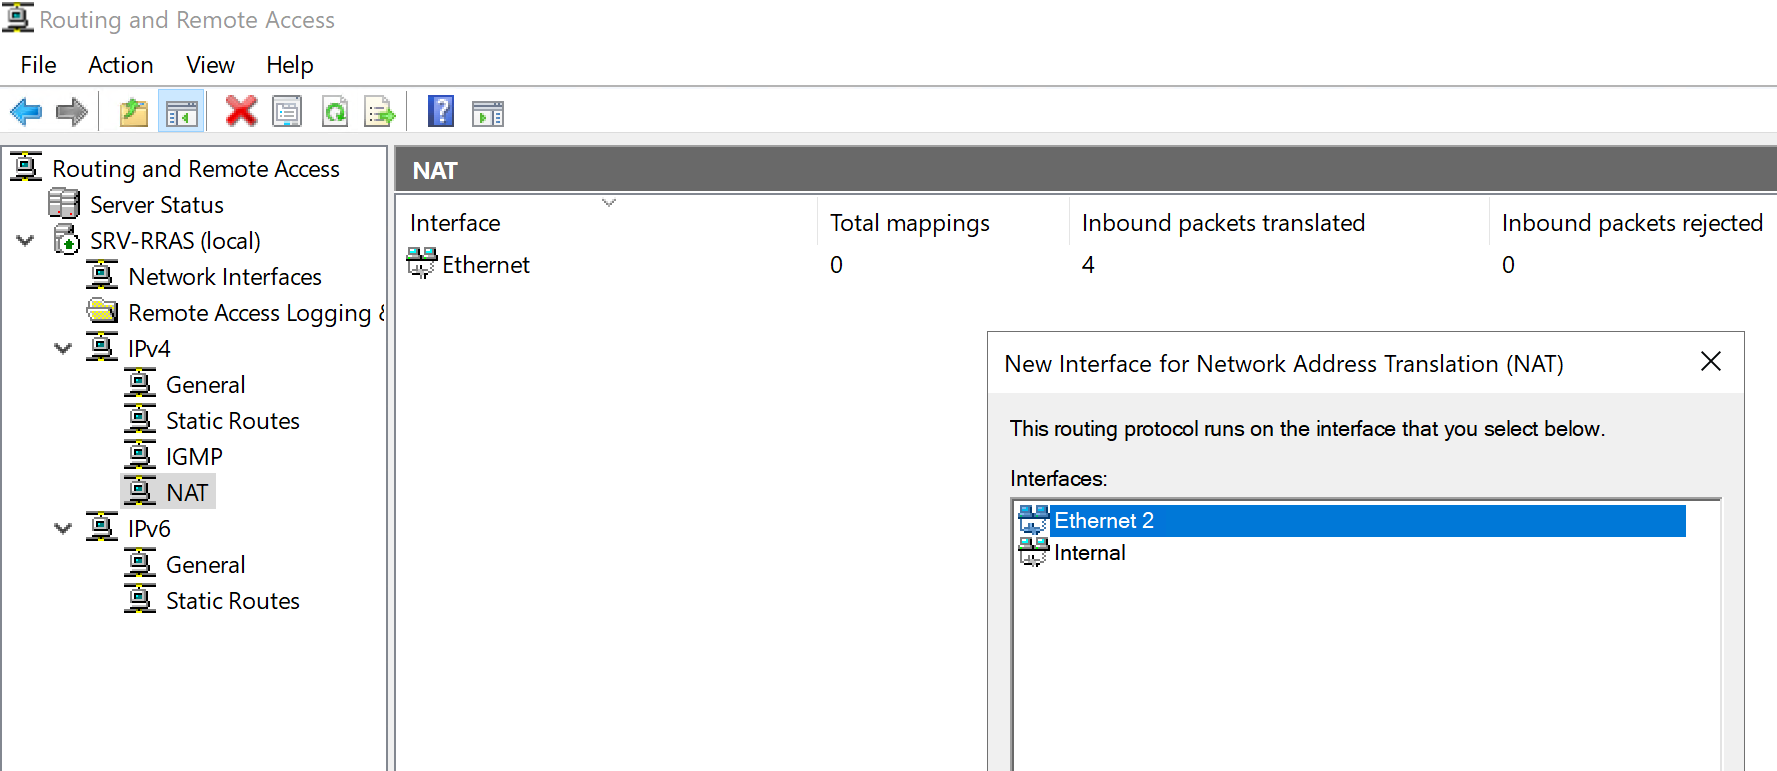Select Network Interfaces in the tree

point(224,277)
